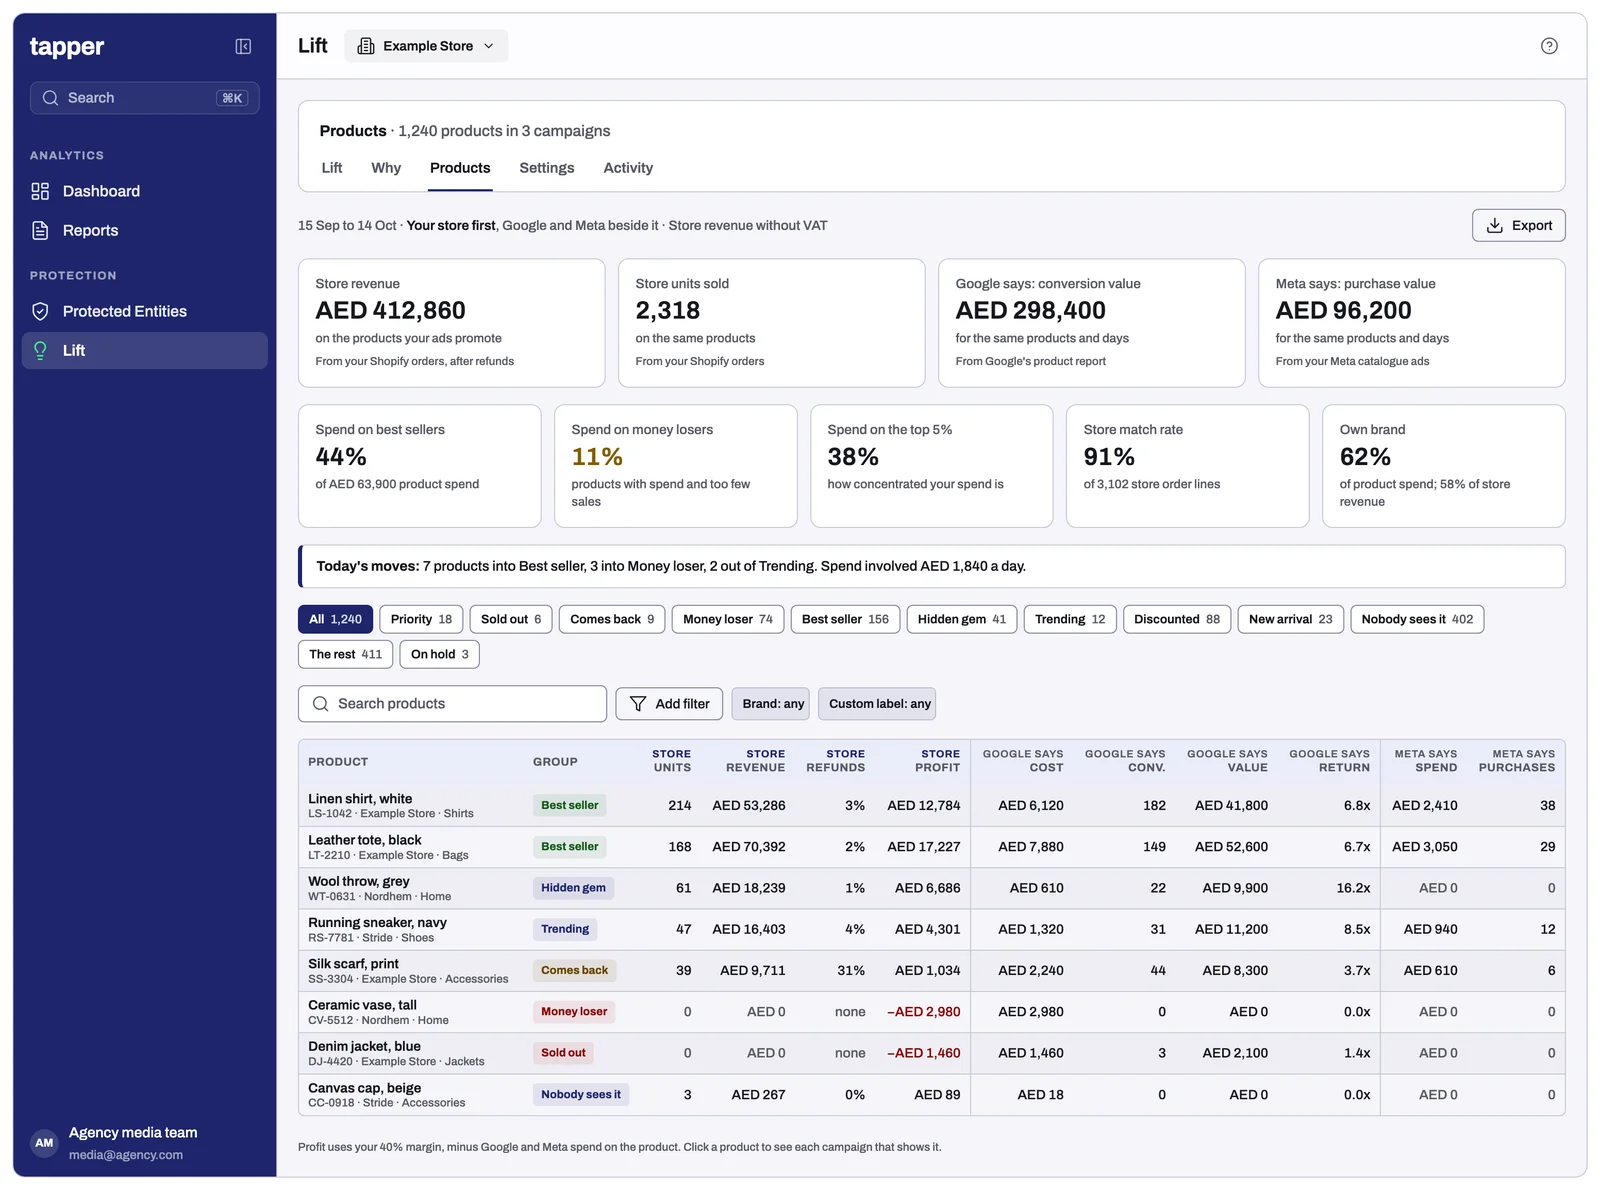Switch to the Activity tab
This screenshot has height=1190, width=1600.
pos(628,168)
